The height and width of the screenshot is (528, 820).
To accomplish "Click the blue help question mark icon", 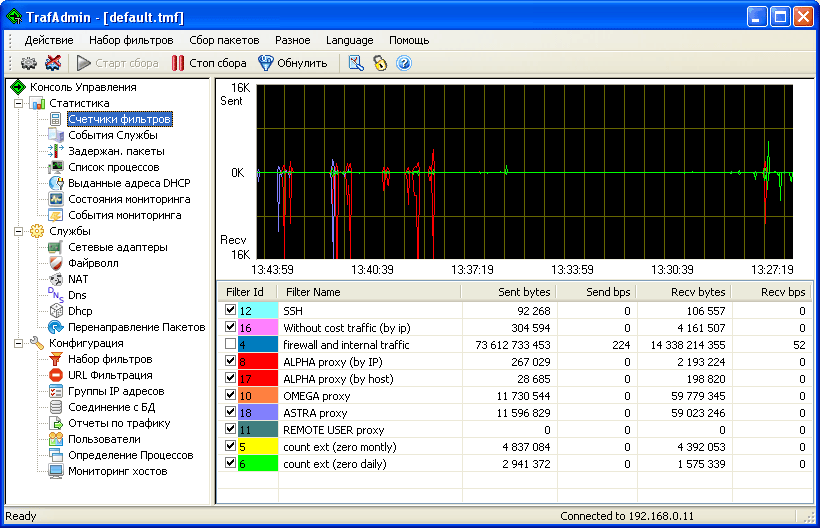I will pos(404,63).
